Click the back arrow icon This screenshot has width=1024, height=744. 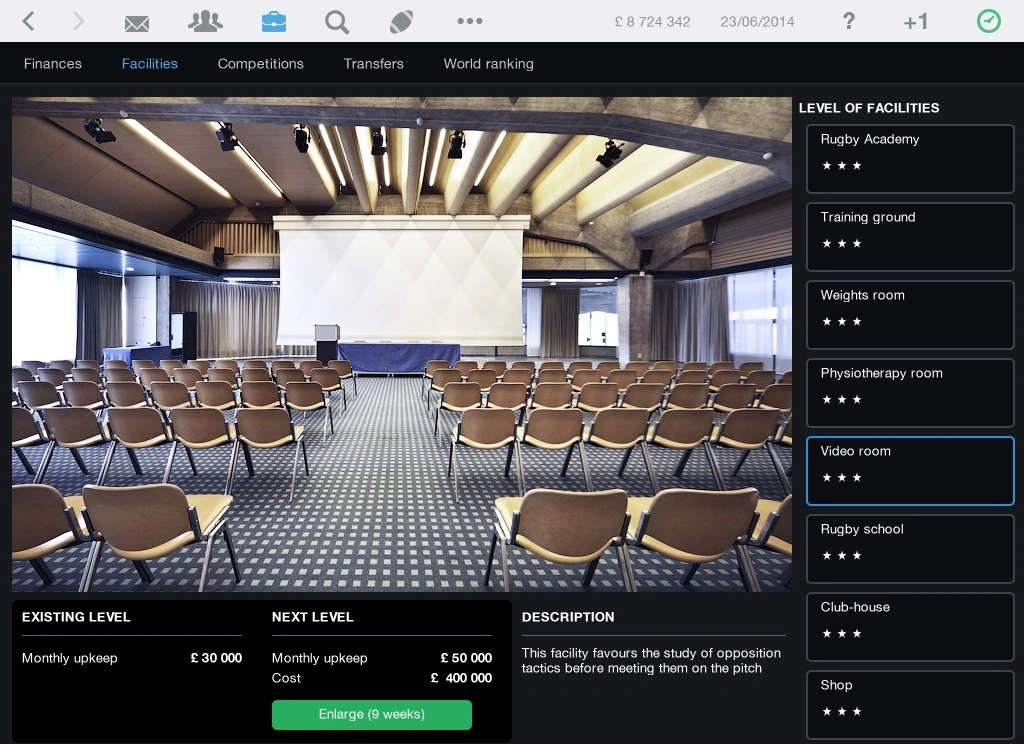pyautogui.click(x=28, y=21)
